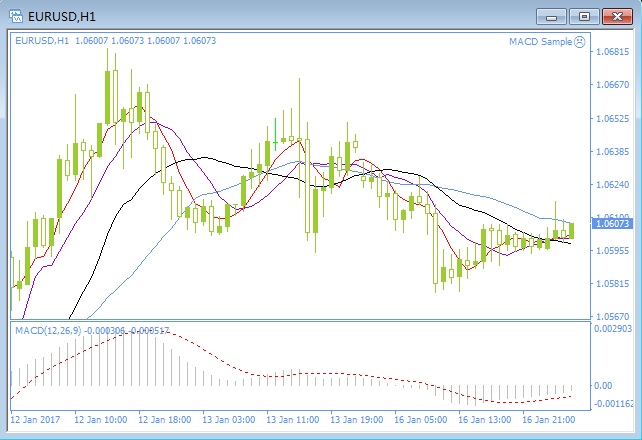Click price scale value 1.05955

coord(613,251)
